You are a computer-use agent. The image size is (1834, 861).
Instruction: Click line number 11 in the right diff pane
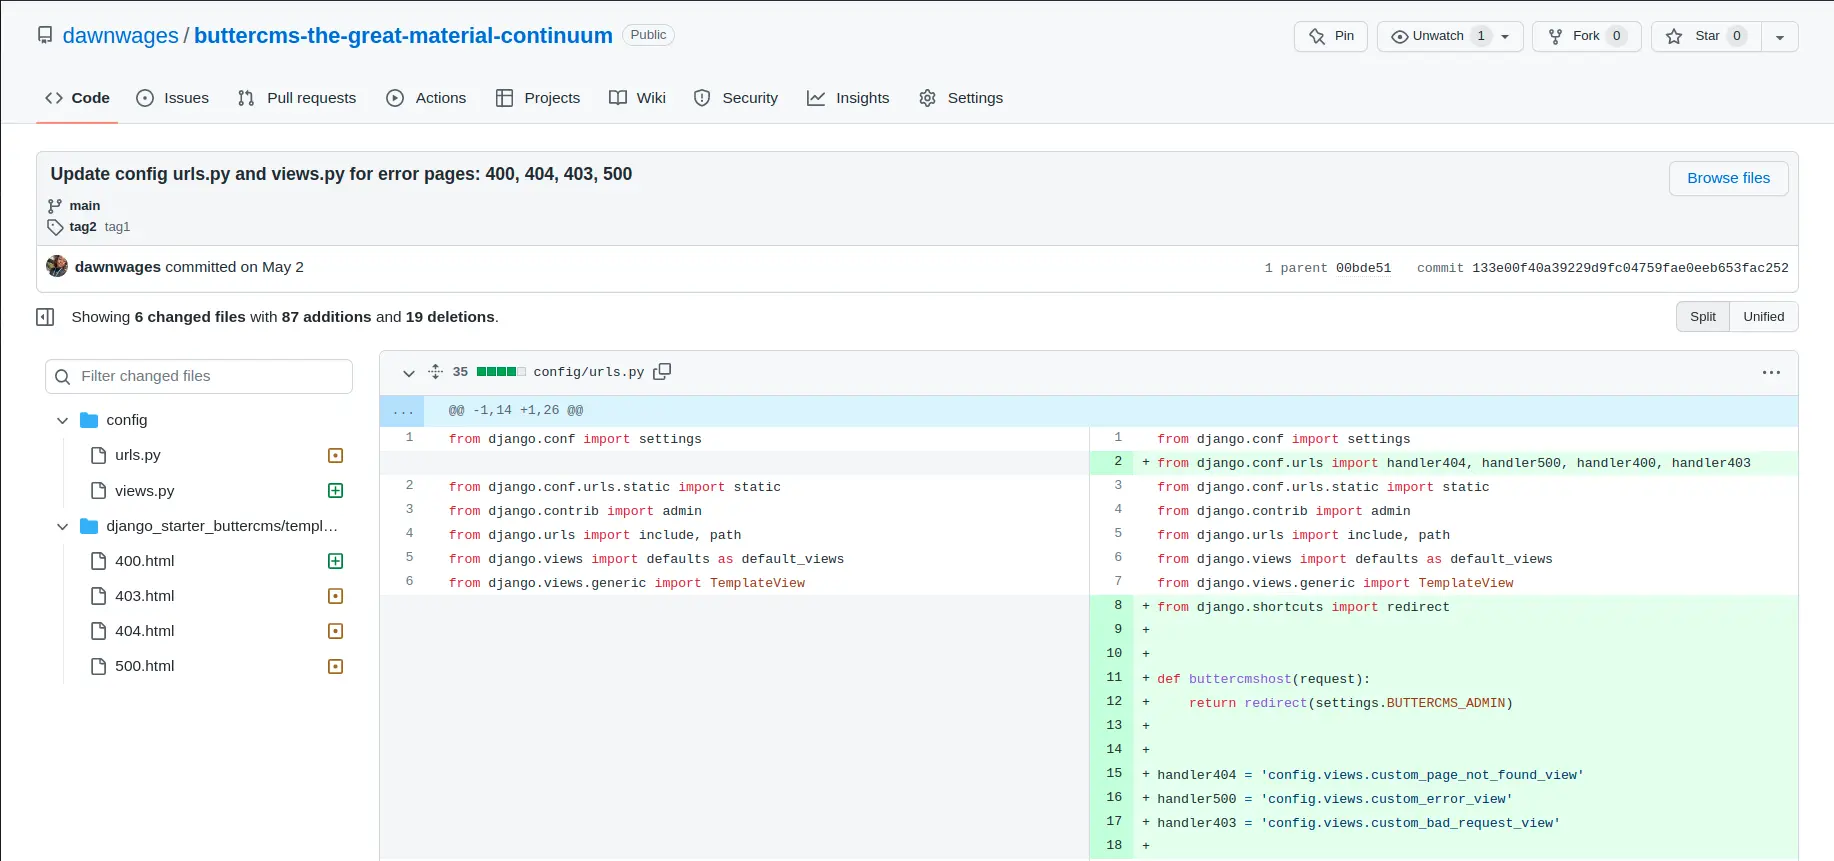1114,678
